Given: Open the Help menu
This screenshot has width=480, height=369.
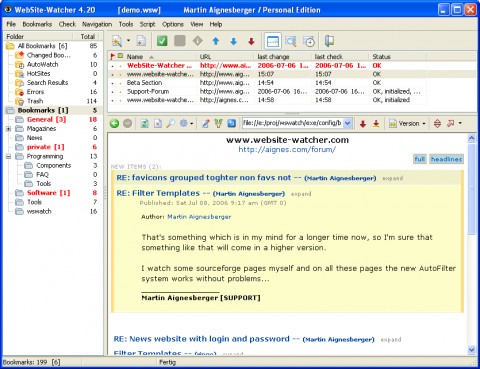Looking at the screenshot, I should coord(216,24).
